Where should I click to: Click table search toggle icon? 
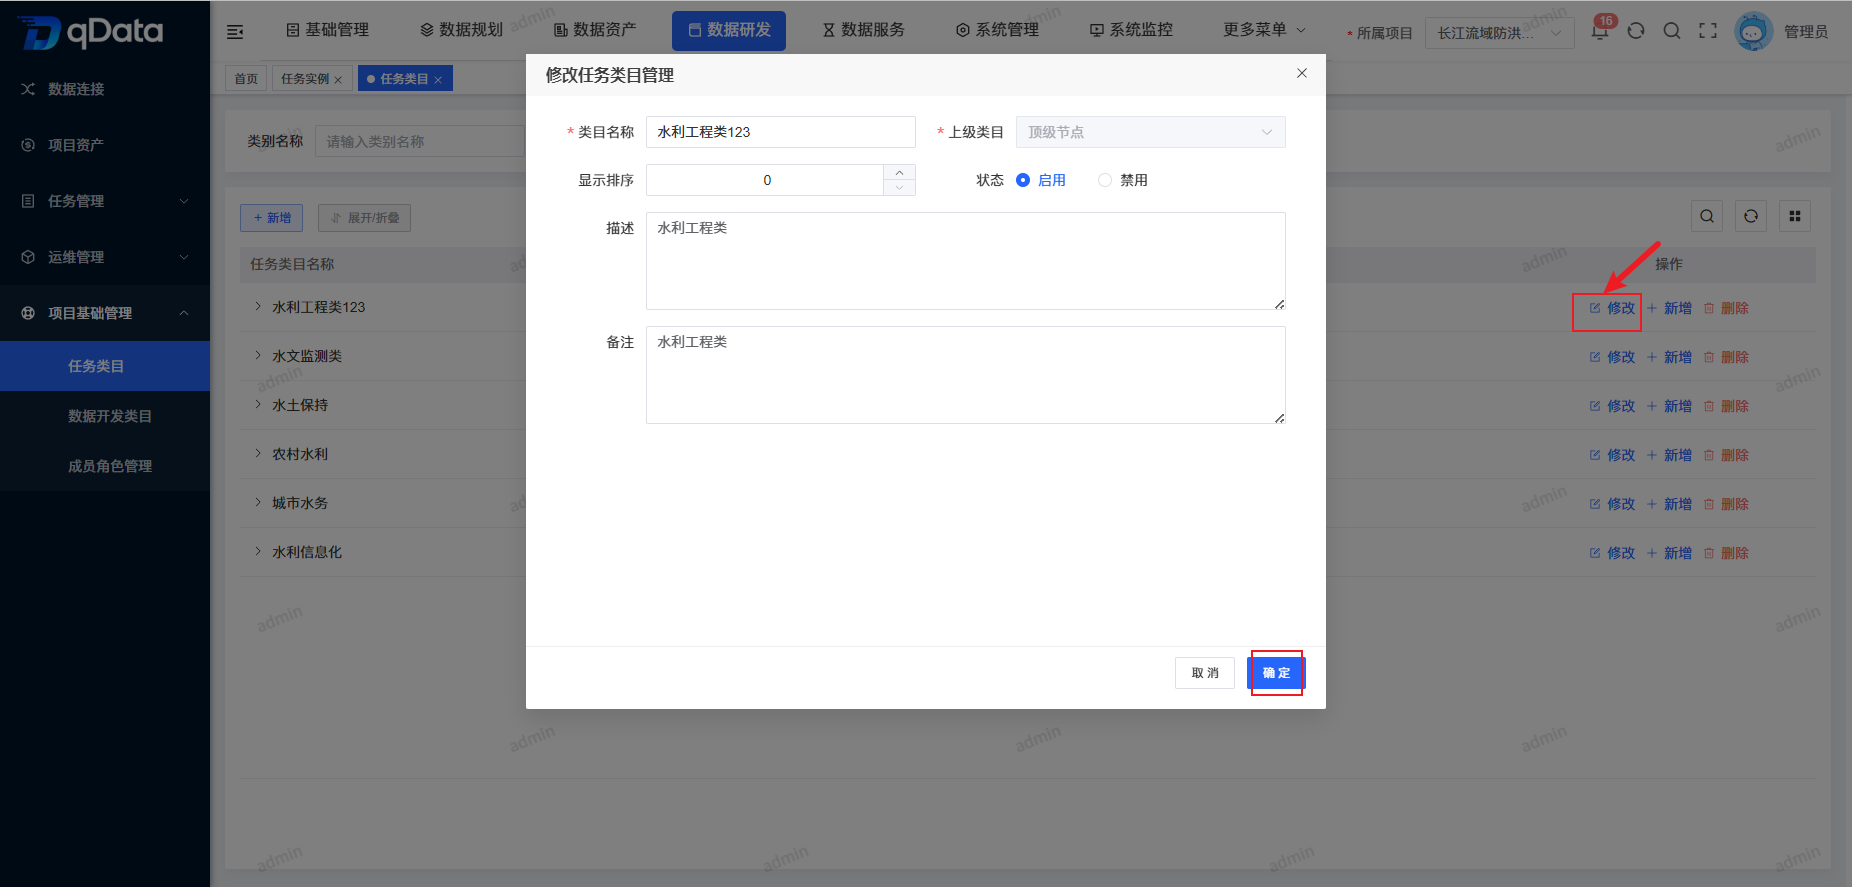point(1707,216)
